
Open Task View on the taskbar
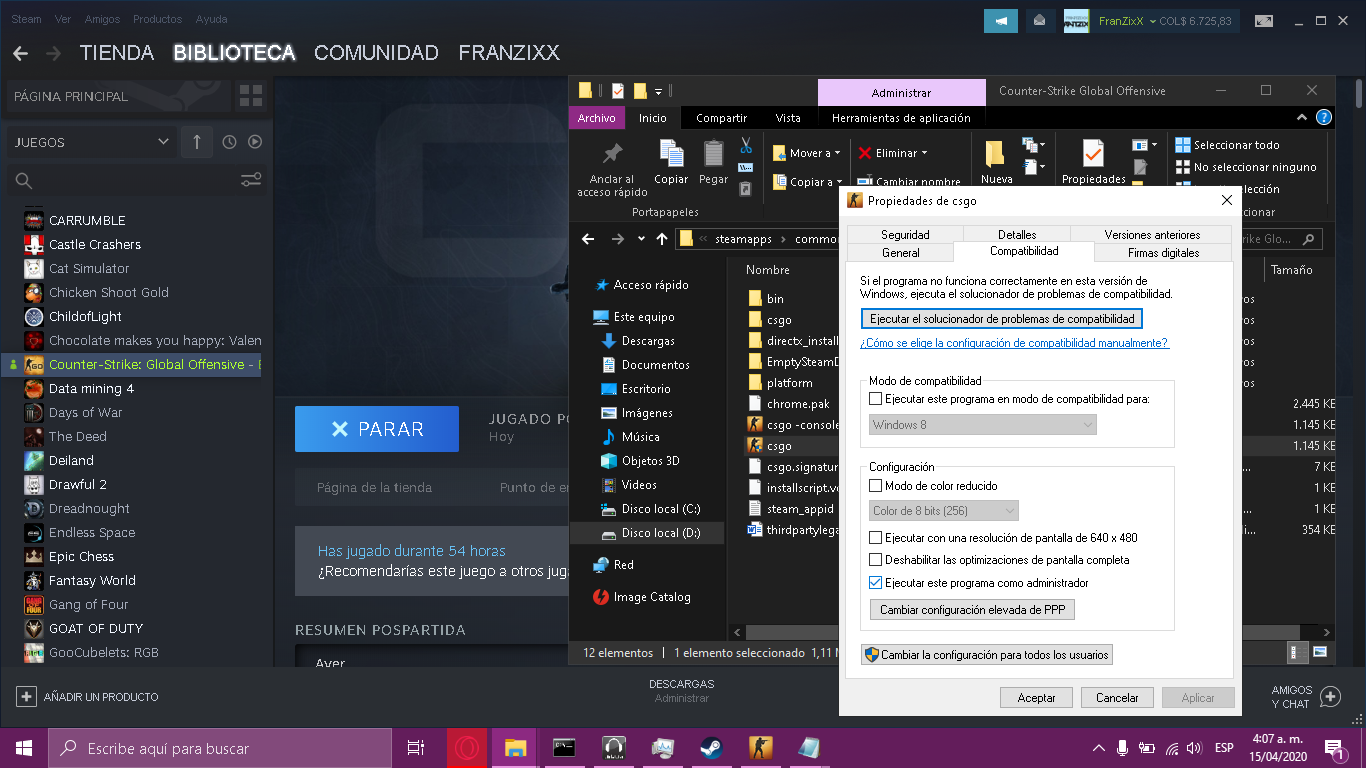[x=416, y=748]
